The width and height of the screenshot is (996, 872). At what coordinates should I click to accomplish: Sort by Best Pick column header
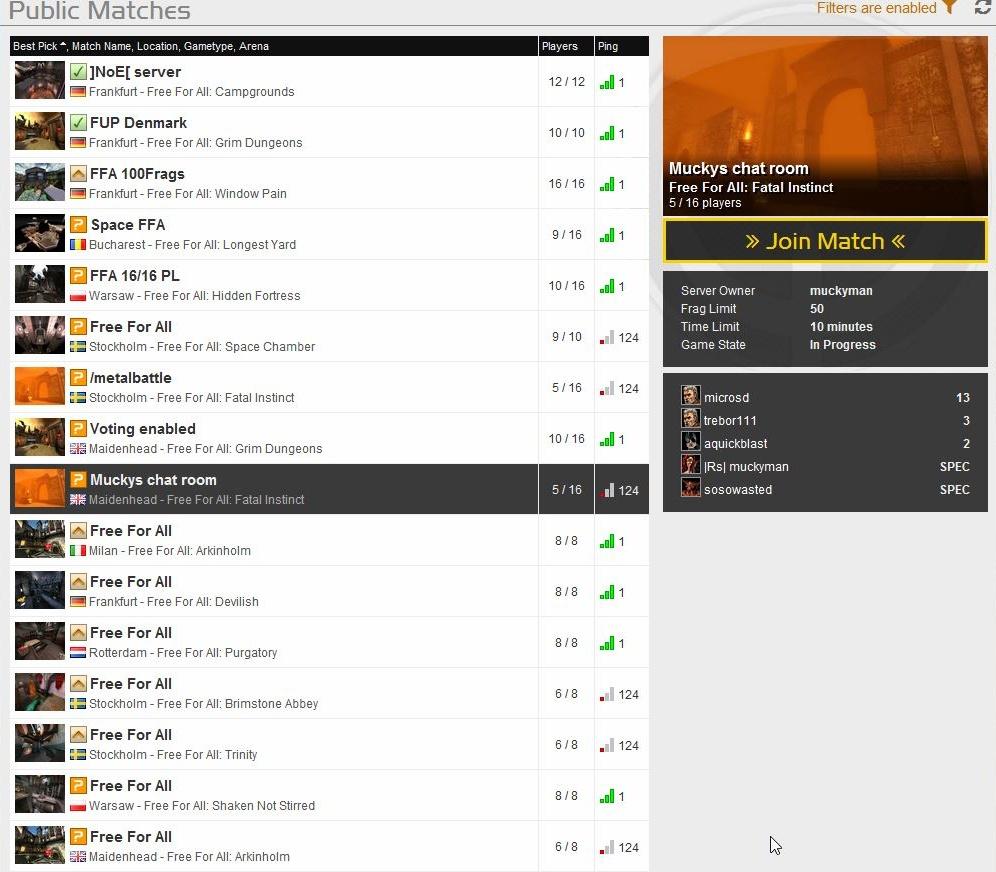pyautogui.click(x=40, y=46)
